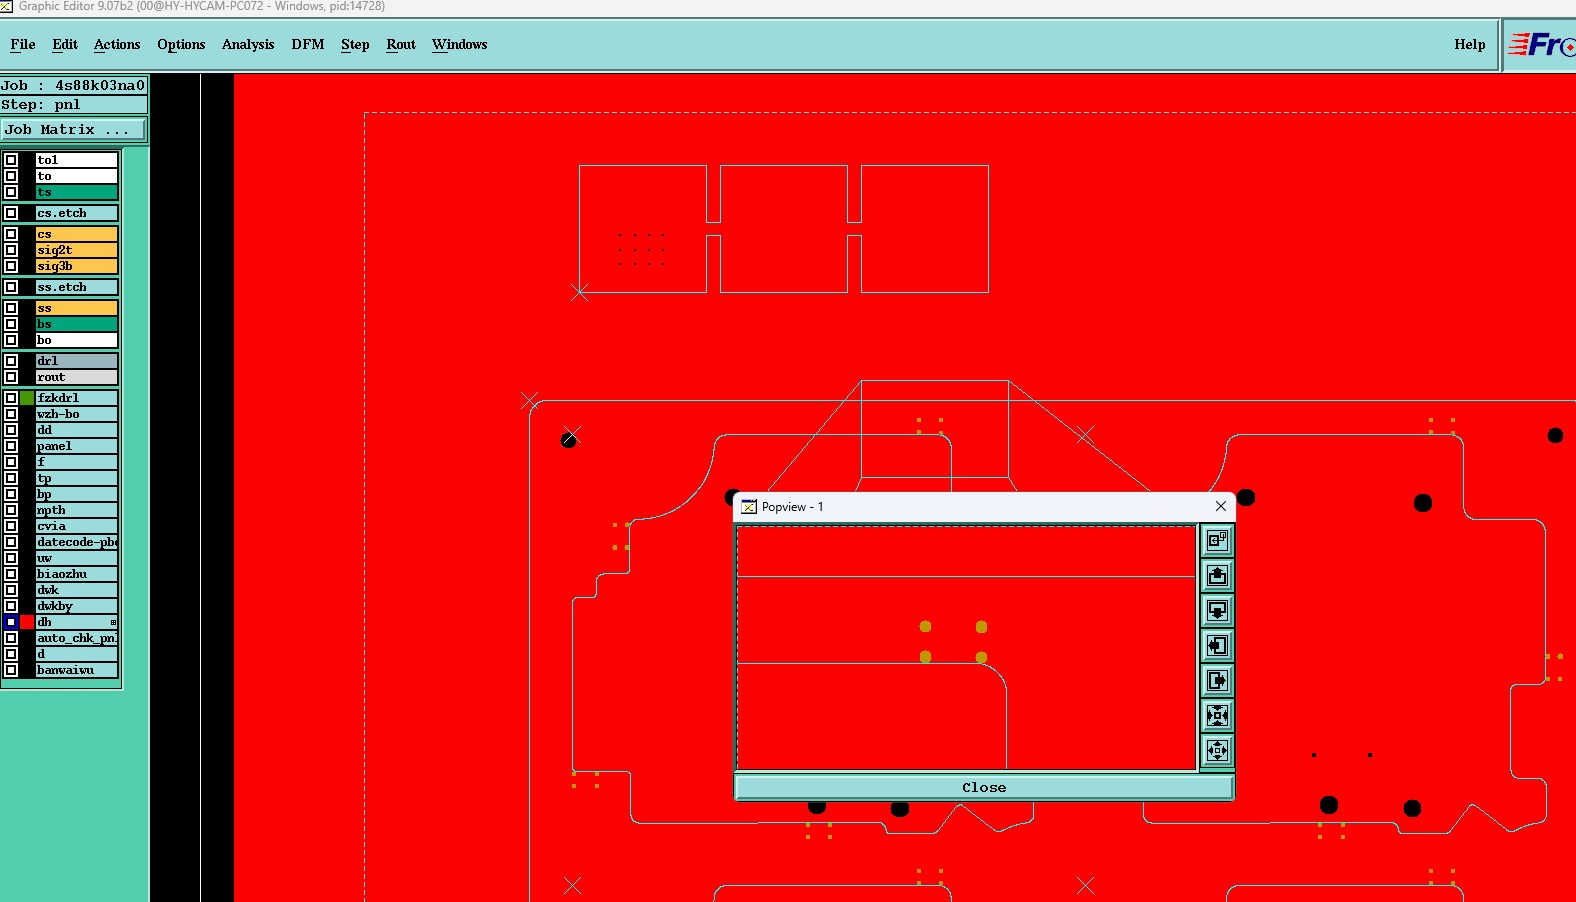Select layer name ss

pos(77,308)
